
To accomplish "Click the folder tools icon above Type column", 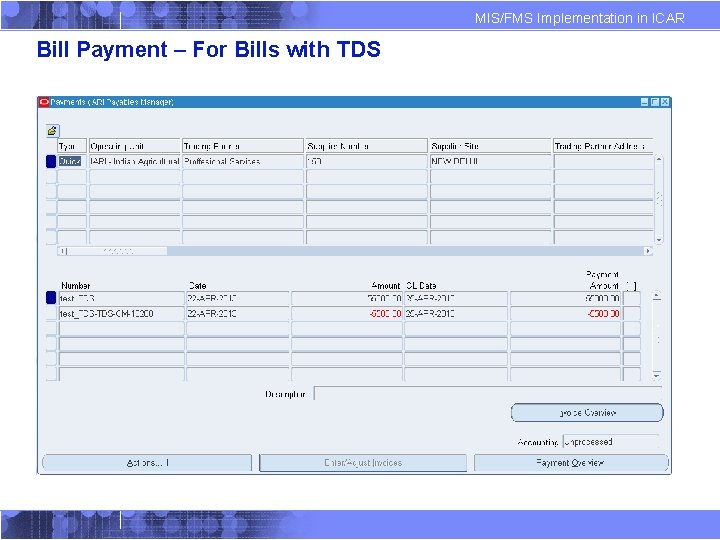I will 52,131.
